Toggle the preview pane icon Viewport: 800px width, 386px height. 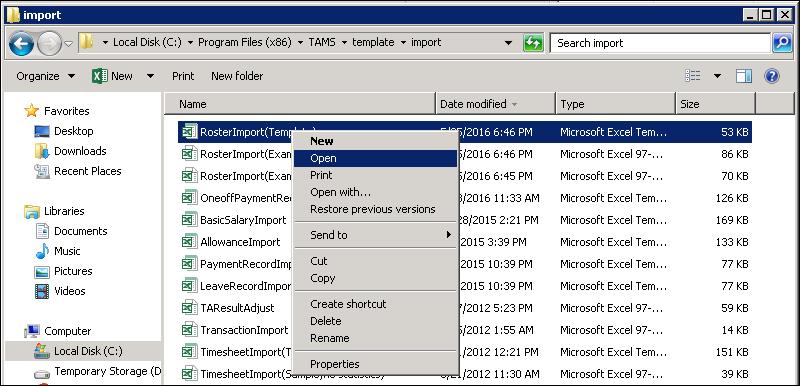point(743,76)
